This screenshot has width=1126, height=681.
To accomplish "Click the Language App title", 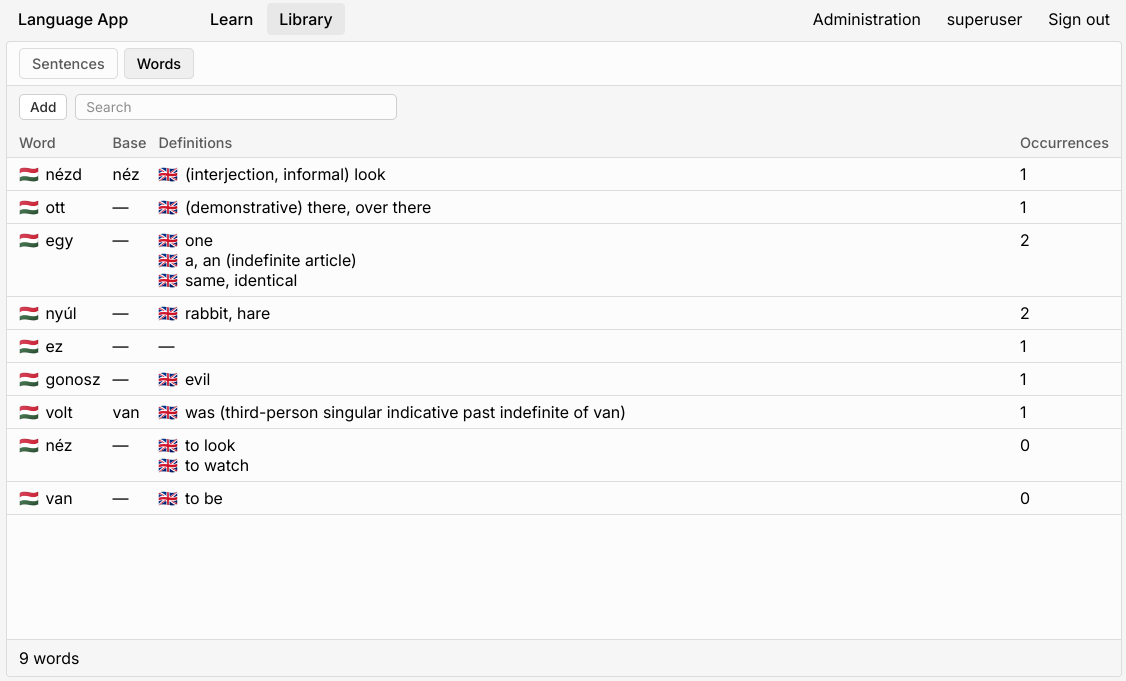I will [x=73, y=19].
